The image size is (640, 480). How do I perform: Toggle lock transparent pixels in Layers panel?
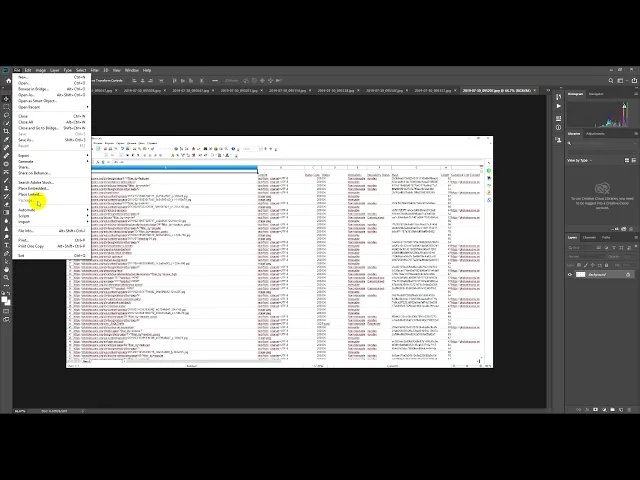tap(580, 265)
